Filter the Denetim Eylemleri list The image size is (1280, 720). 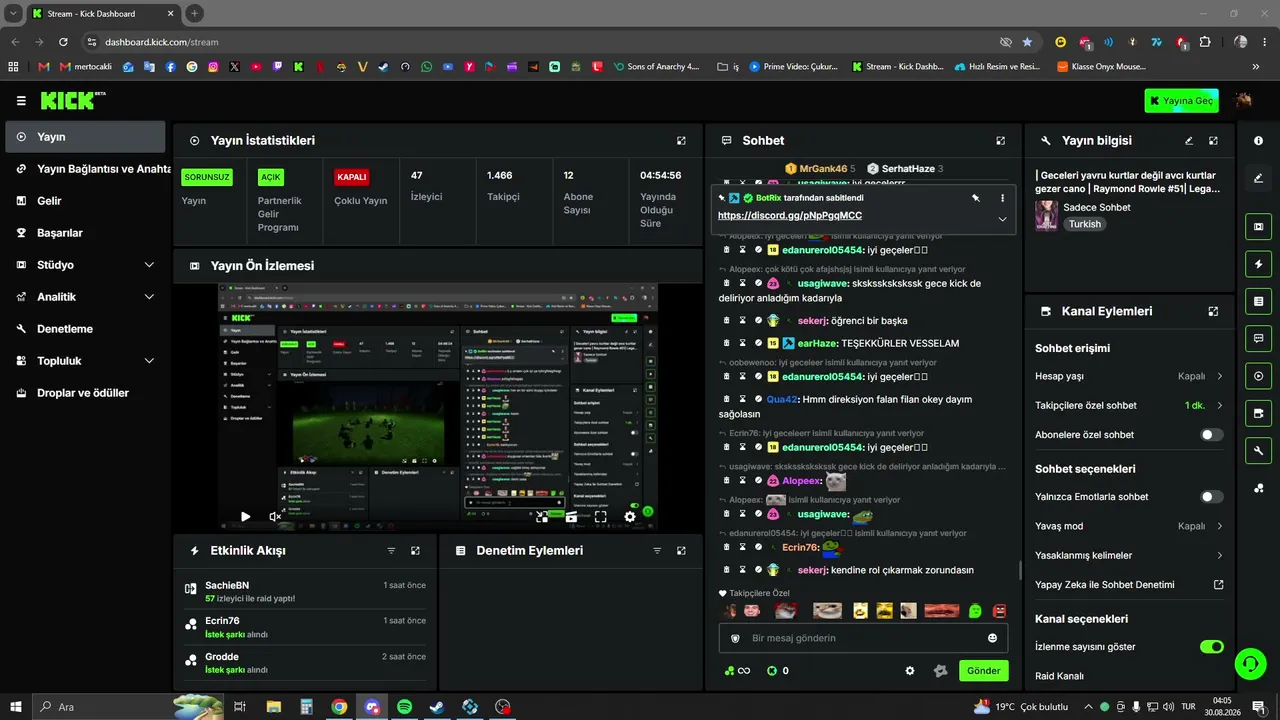657,551
